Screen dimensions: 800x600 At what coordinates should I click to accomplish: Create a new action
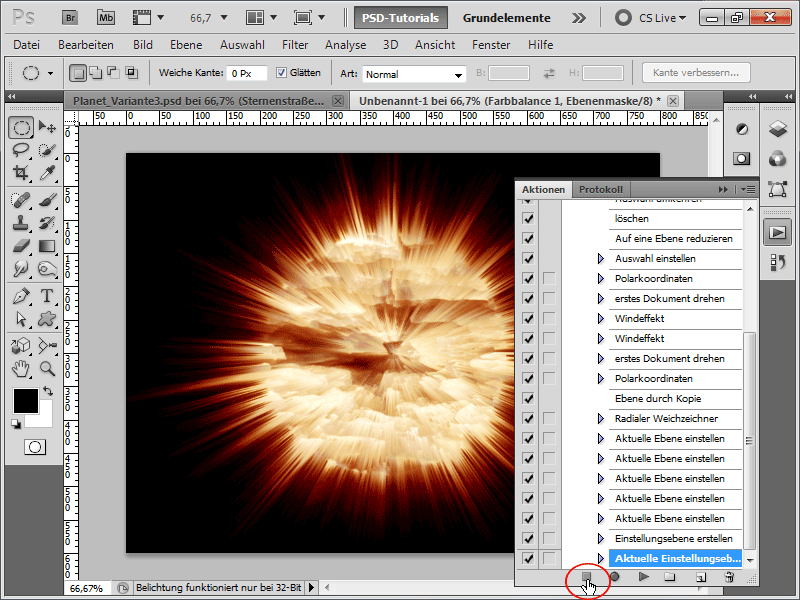pos(701,577)
